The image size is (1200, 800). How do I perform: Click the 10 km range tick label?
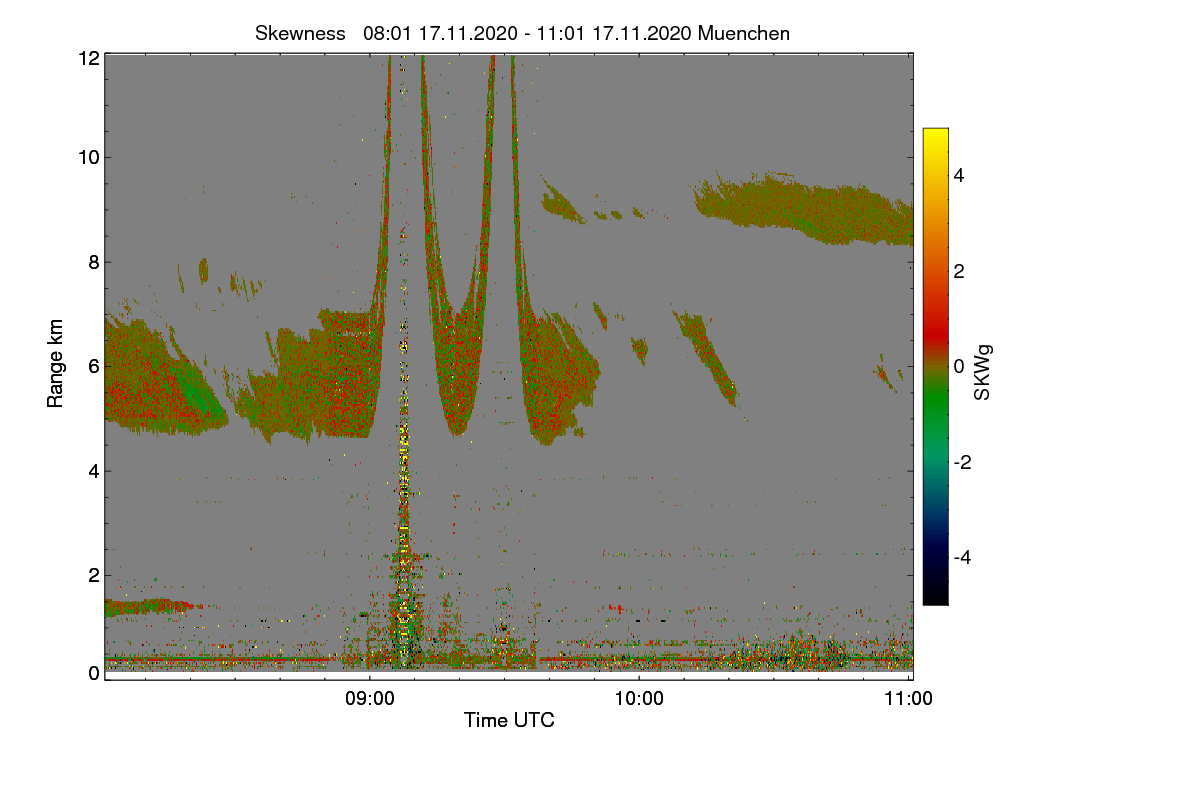[x=88, y=157]
